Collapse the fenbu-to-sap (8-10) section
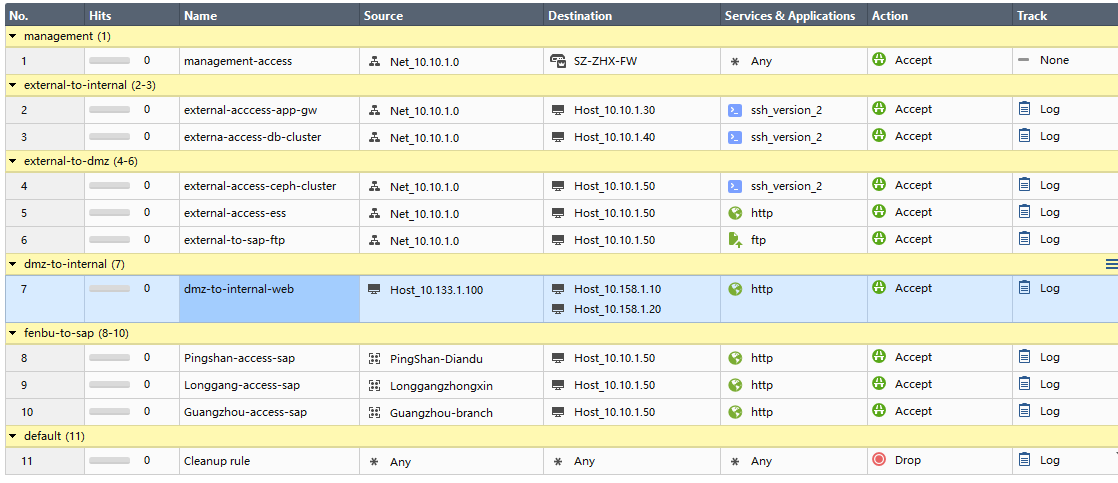 pyautogui.click(x=13, y=333)
